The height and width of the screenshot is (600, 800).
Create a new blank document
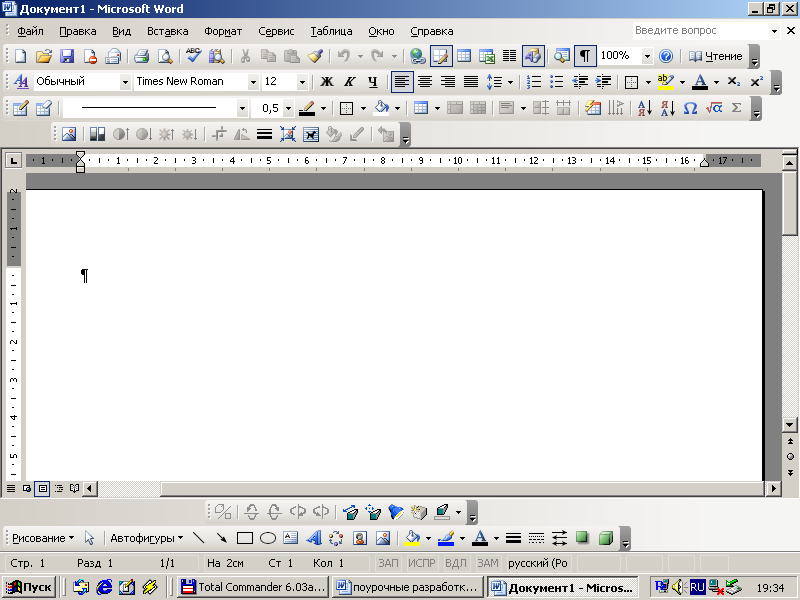tap(21, 56)
